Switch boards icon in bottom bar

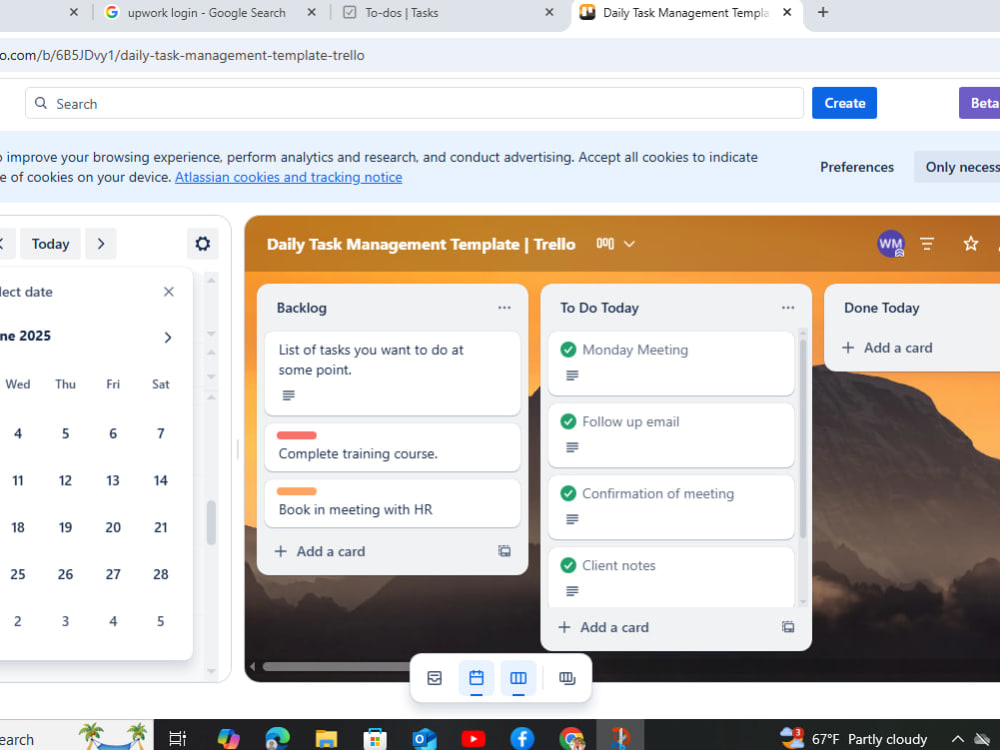567,678
